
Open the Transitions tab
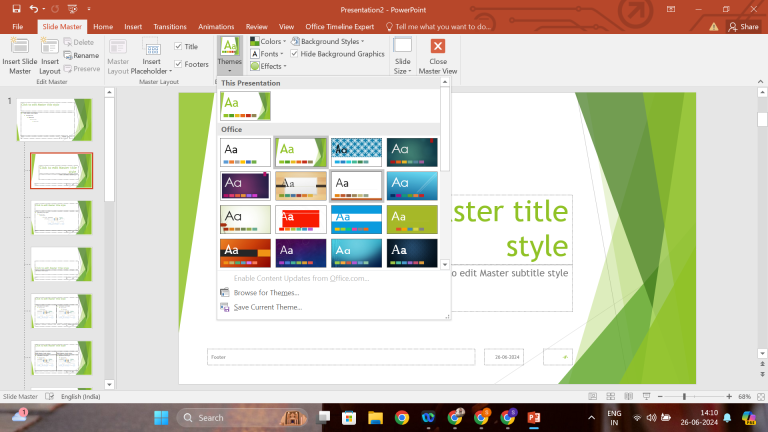click(x=169, y=26)
